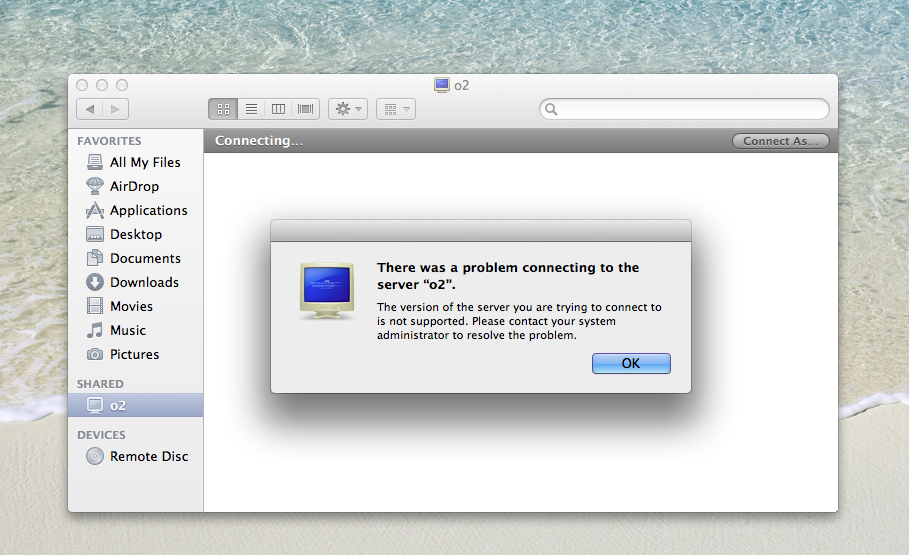
Task: Click the Downloads arrow icon
Action: (x=94, y=282)
